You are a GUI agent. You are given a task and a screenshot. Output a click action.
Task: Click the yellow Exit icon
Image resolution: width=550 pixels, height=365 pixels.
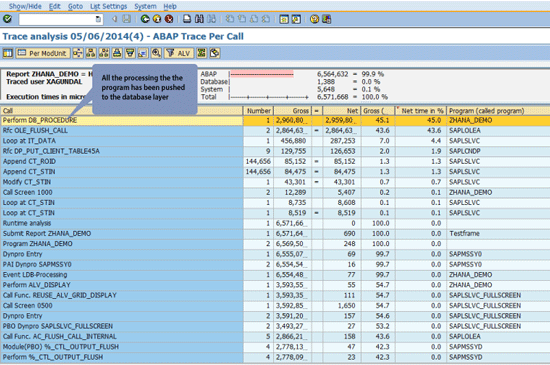pyautogui.click(x=157, y=19)
